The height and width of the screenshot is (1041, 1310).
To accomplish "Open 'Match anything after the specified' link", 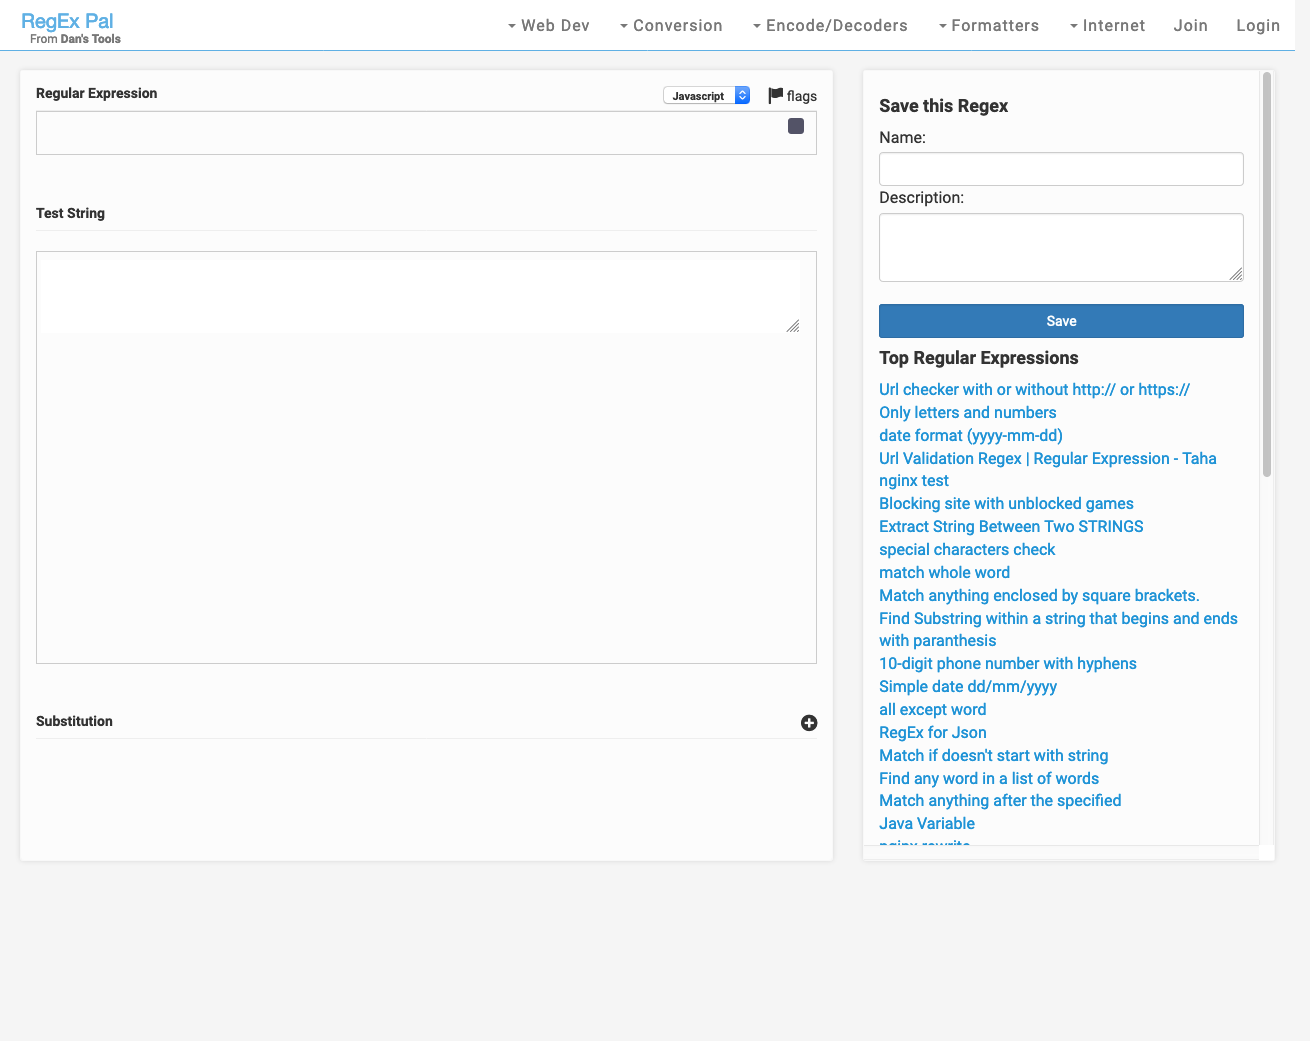I will pyautogui.click(x=1000, y=801).
